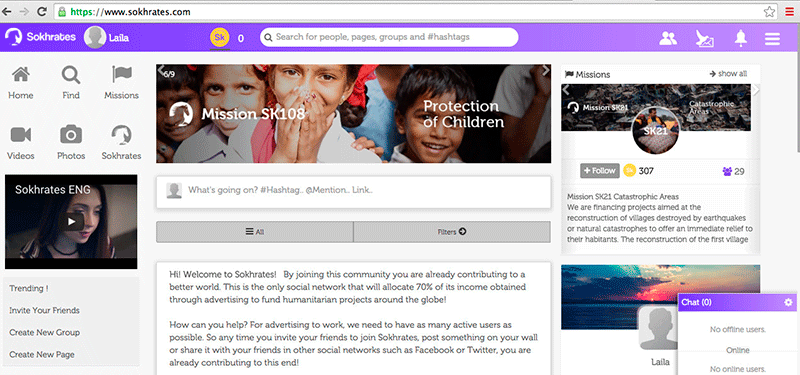Play the Sokhrates ENG video

click(71, 221)
